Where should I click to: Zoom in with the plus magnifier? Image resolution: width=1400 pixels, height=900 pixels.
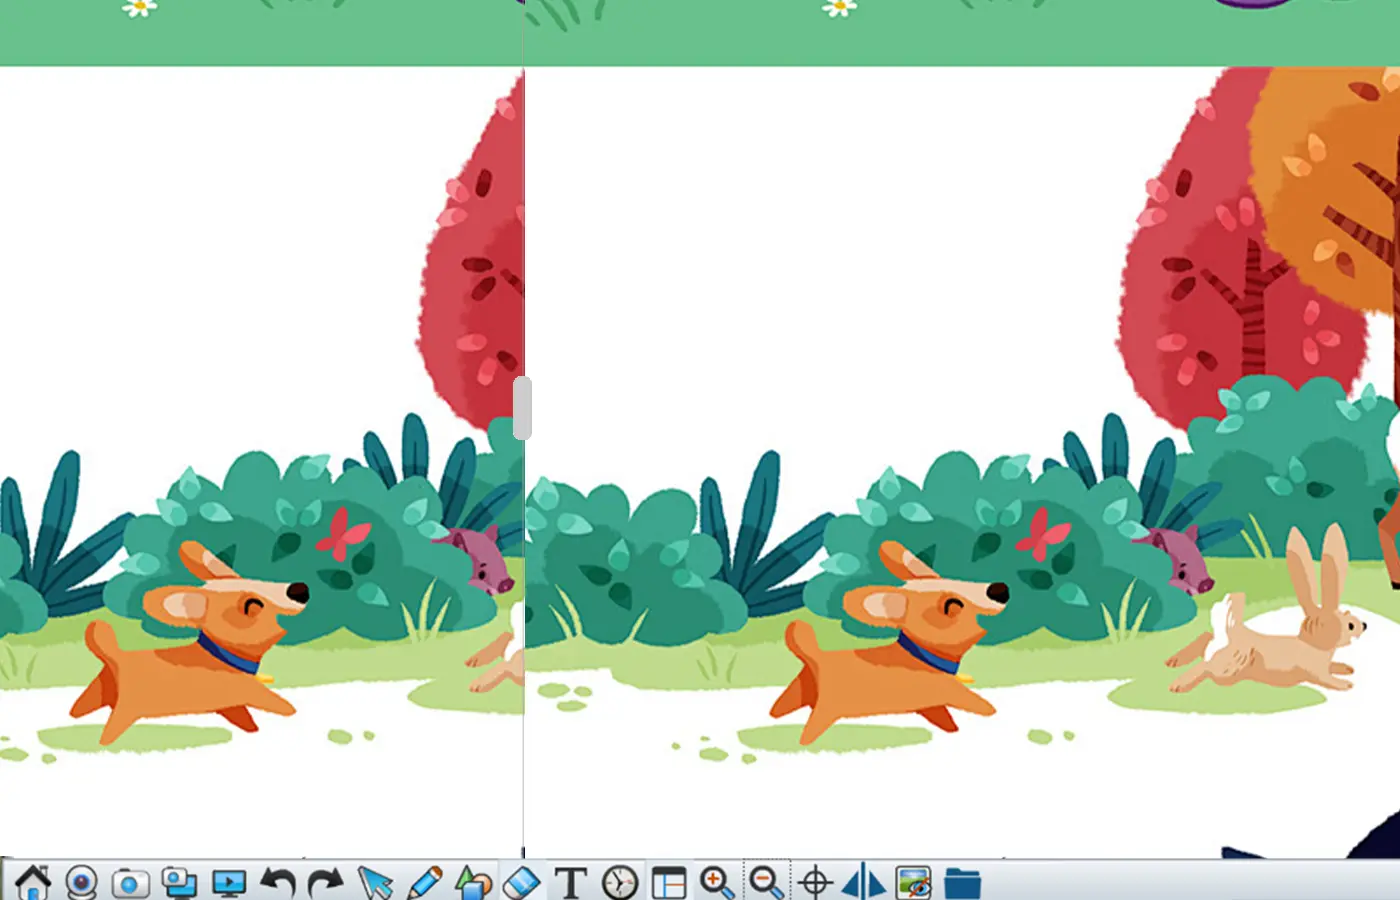coord(717,882)
